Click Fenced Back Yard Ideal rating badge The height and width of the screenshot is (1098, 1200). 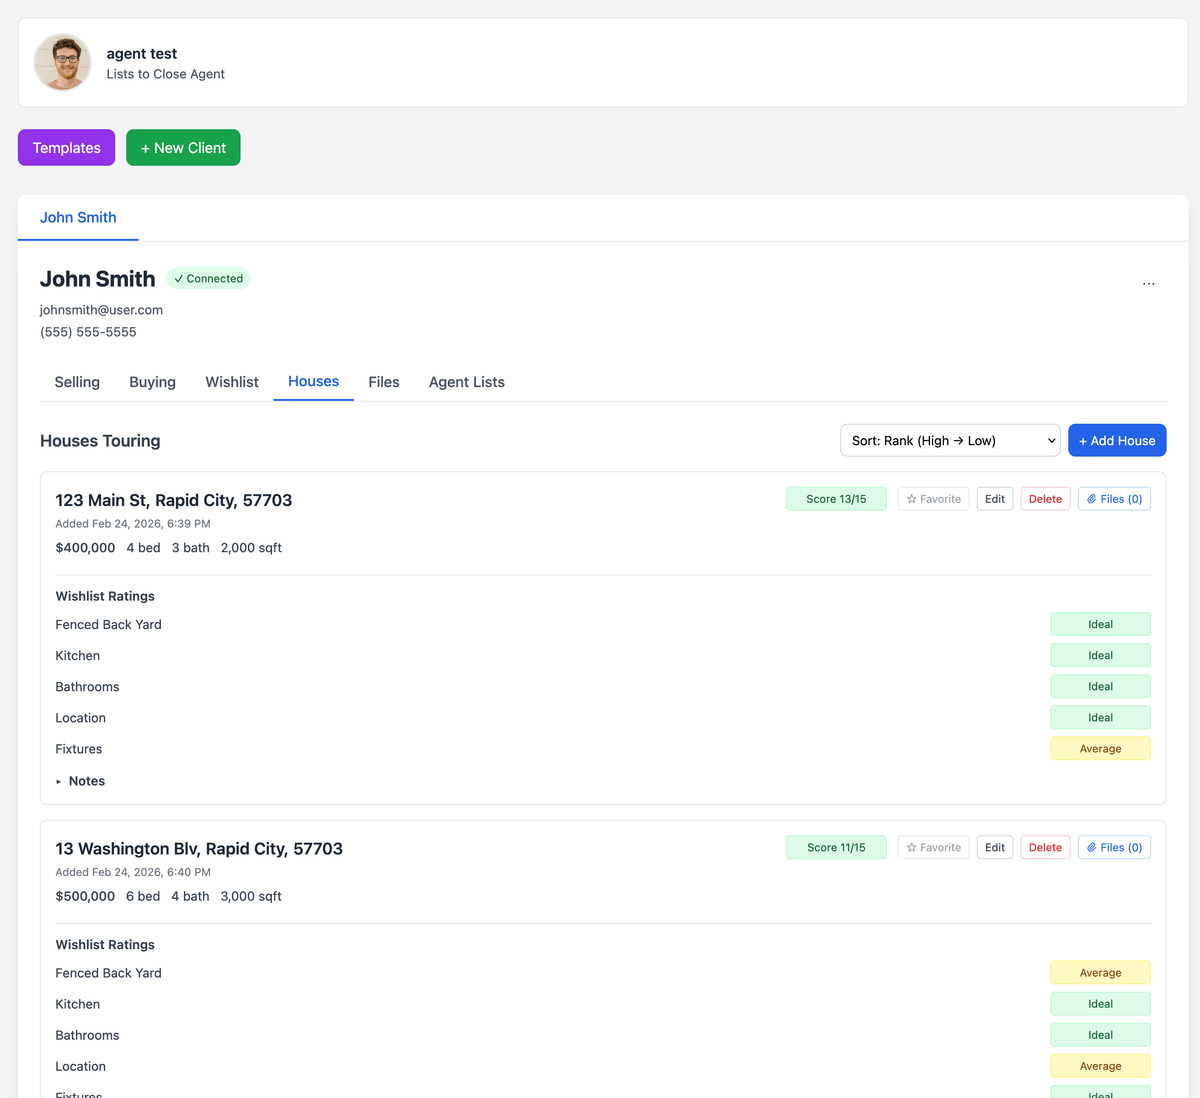click(x=1100, y=625)
